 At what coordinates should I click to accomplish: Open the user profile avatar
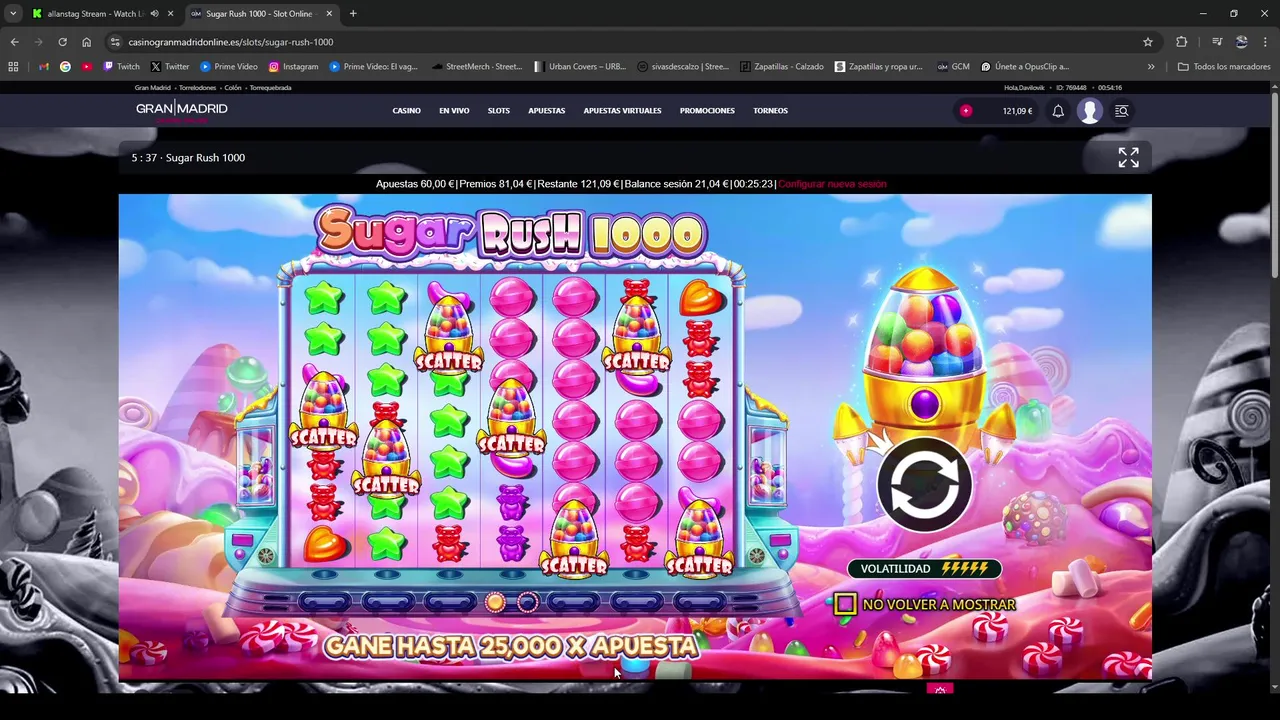[1089, 111]
